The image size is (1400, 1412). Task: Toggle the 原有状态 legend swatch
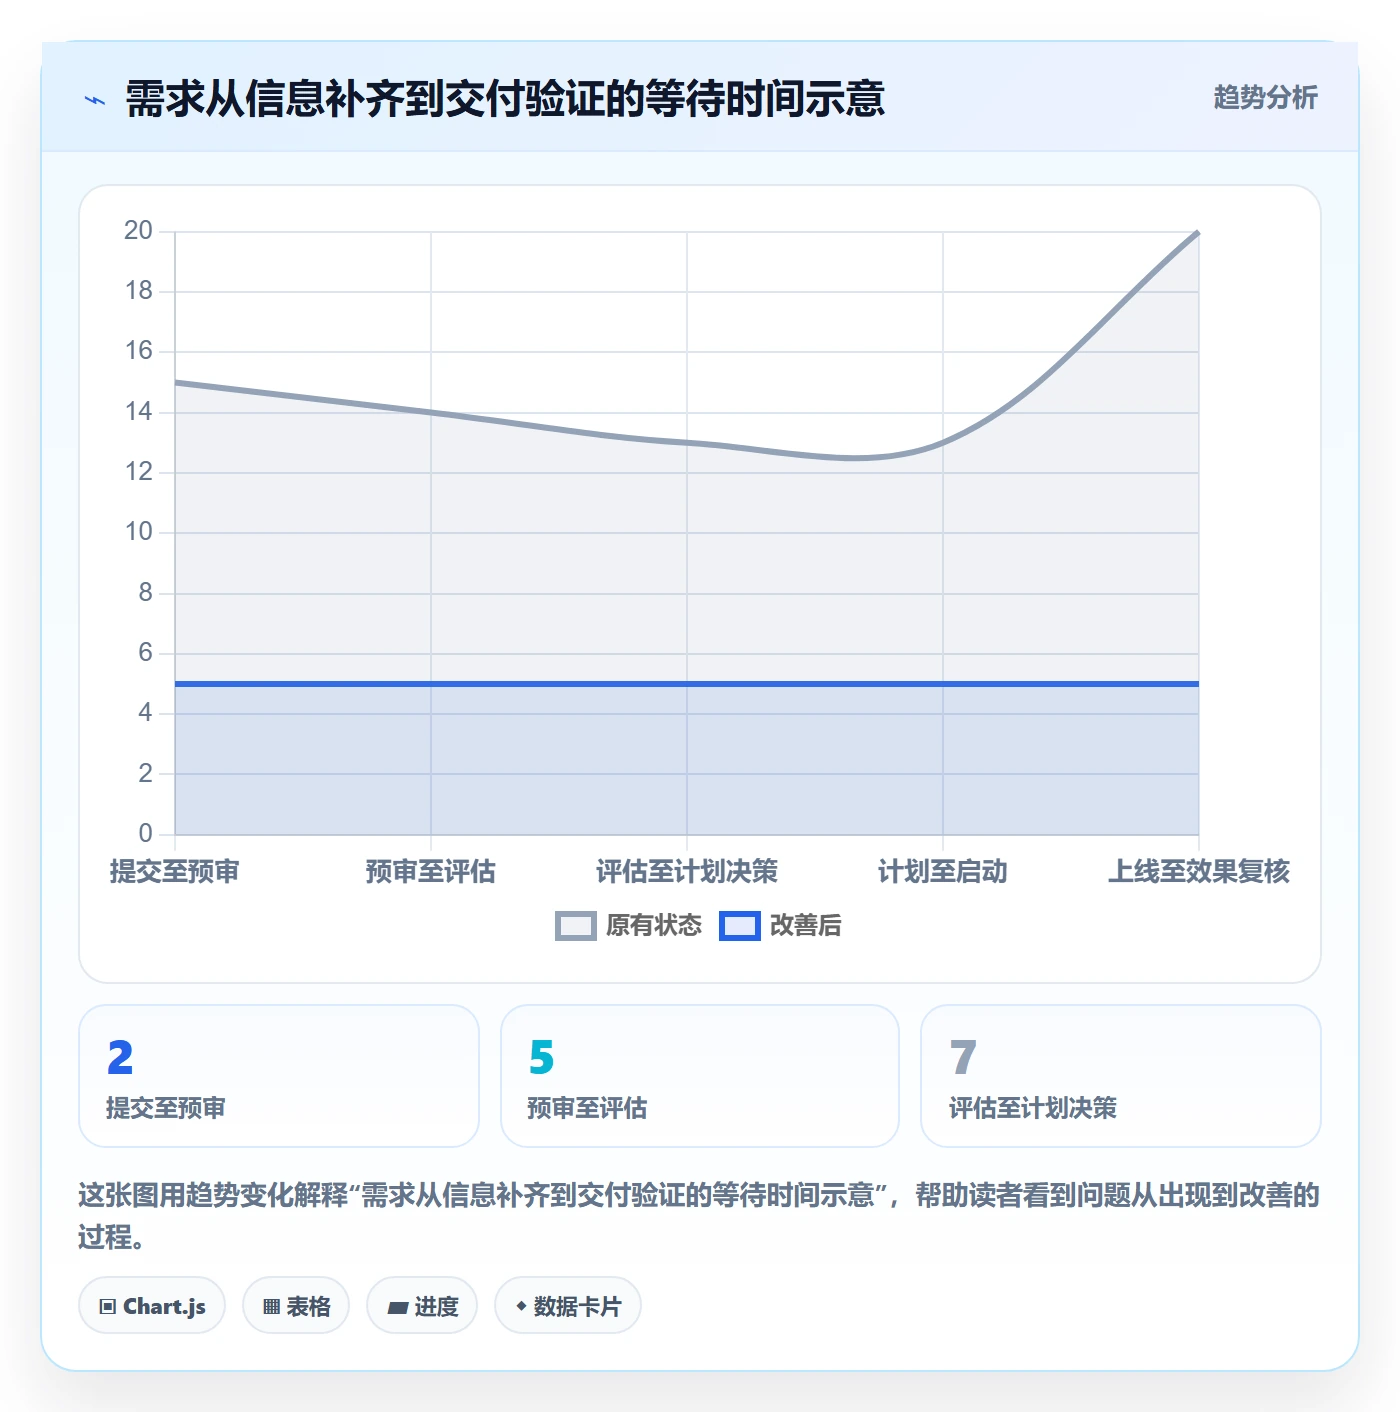click(575, 926)
